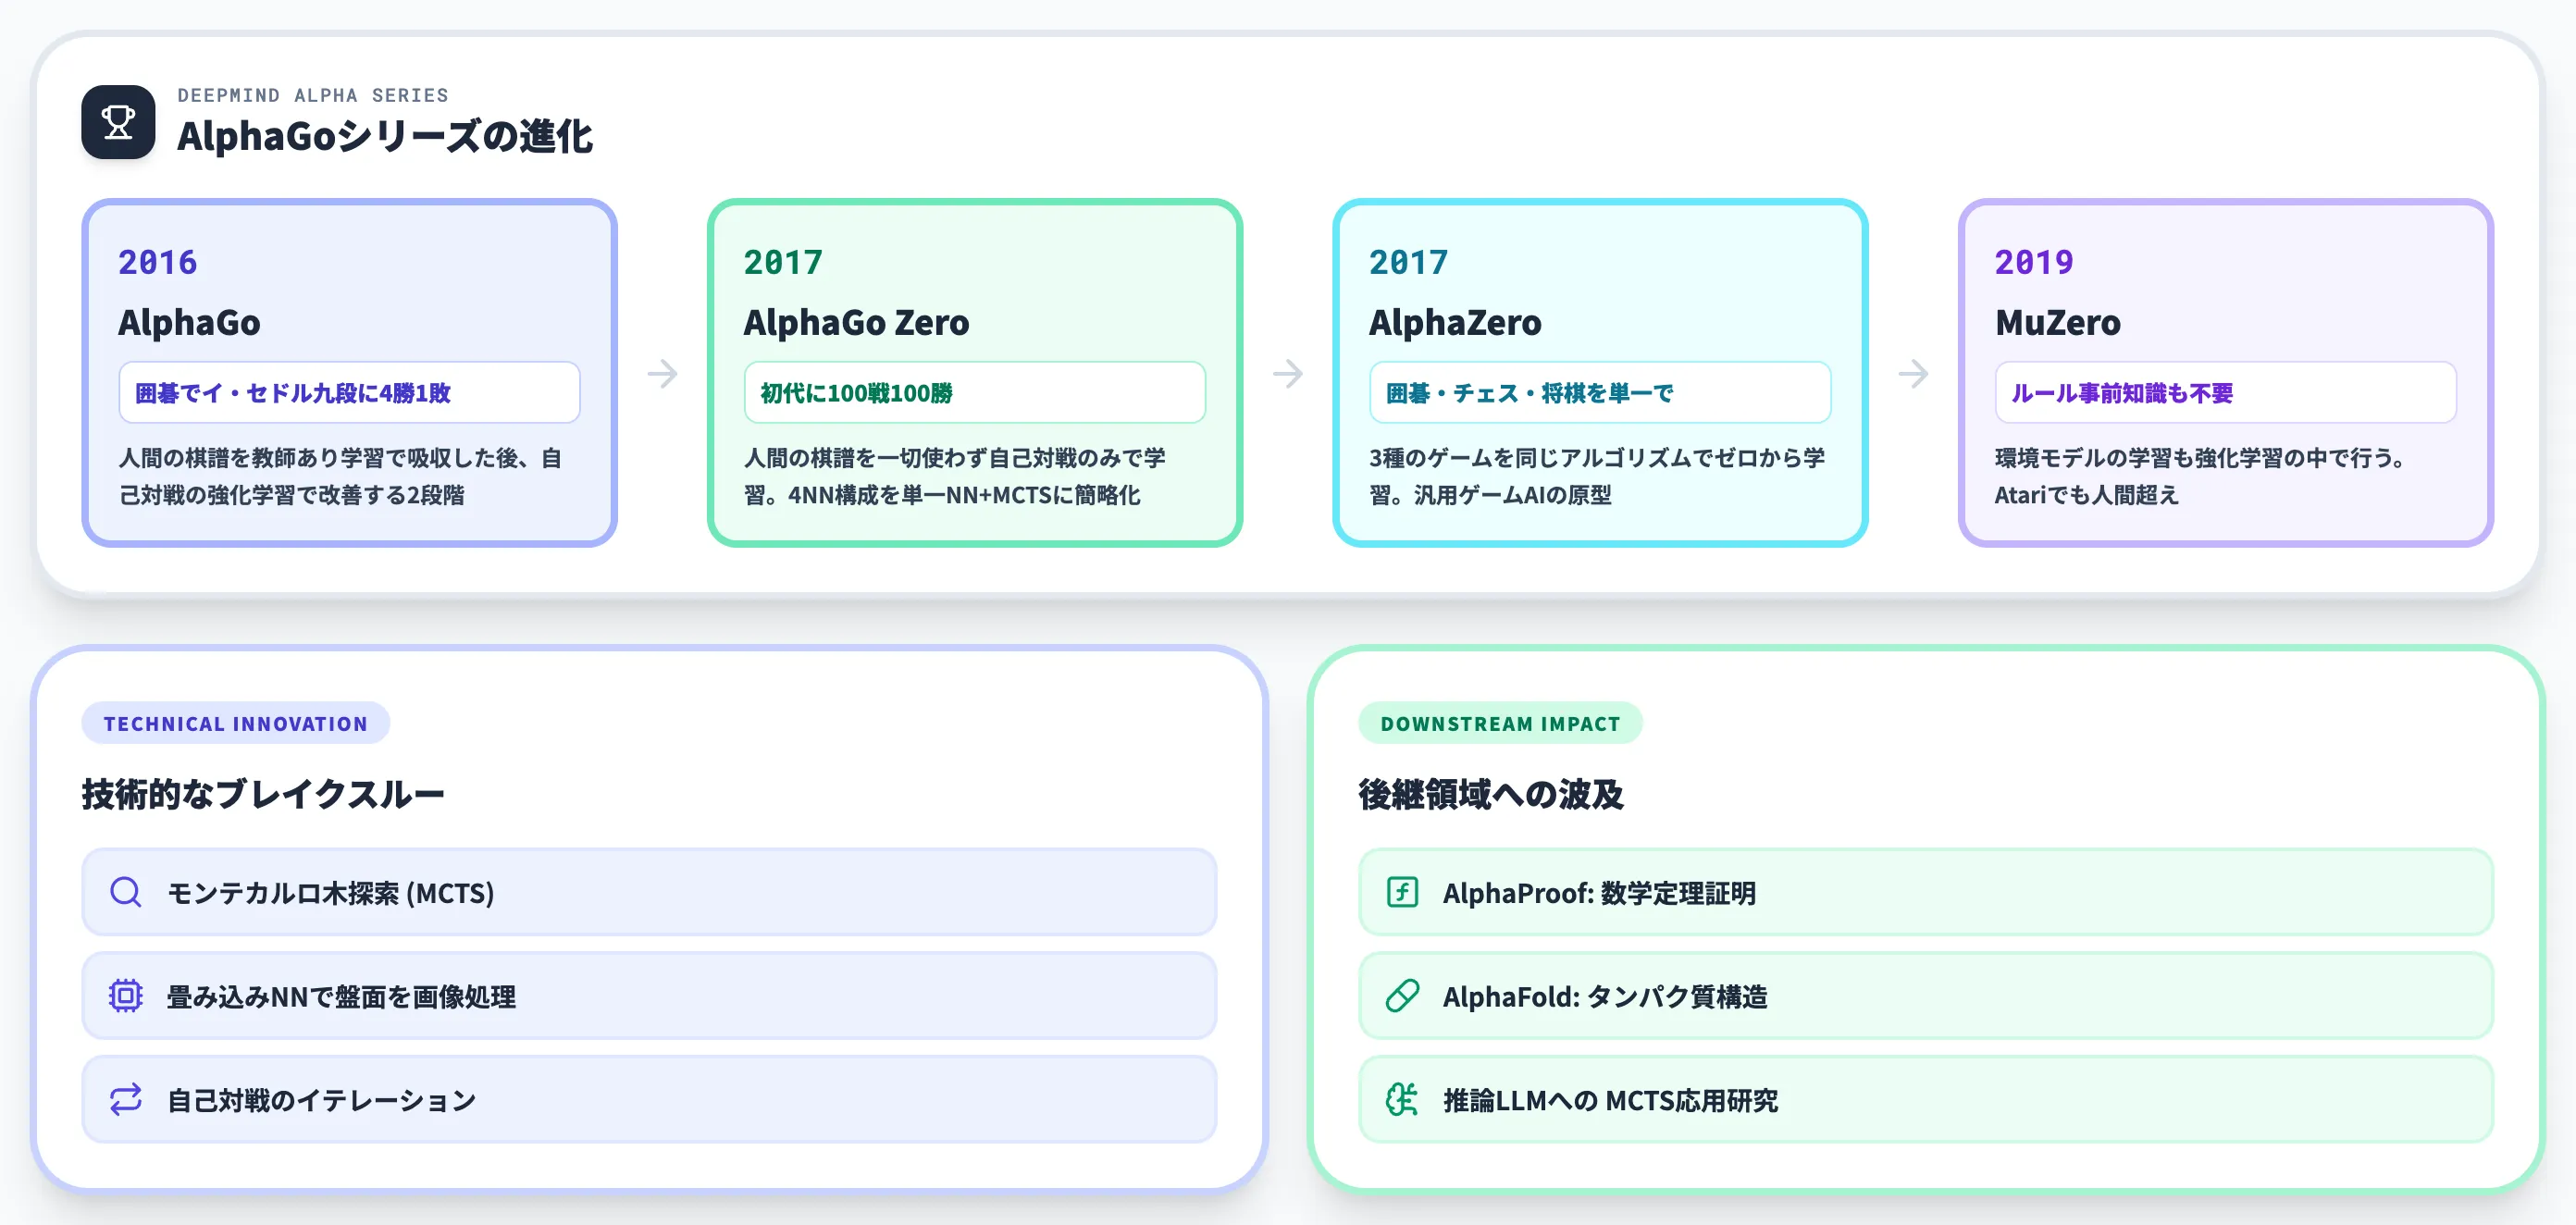Click the year 2017 on AlphaGo Zero card

783,262
